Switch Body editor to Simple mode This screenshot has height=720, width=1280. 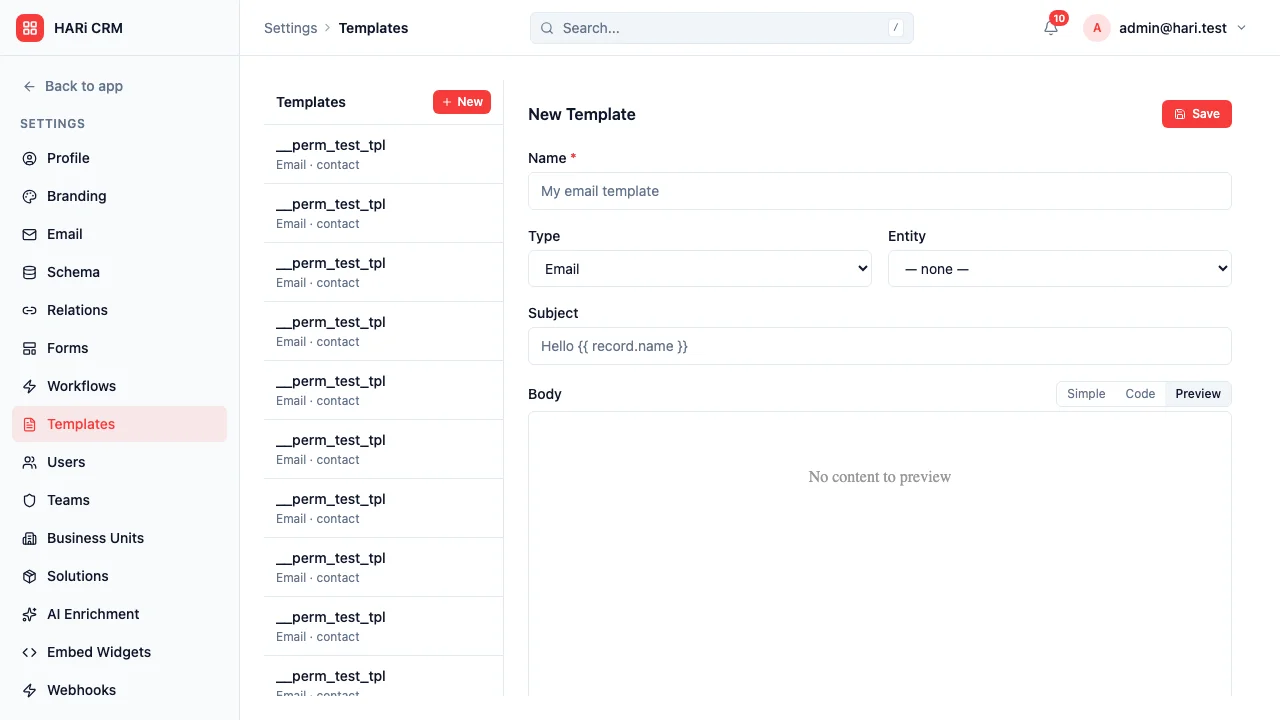pyautogui.click(x=1086, y=393)
